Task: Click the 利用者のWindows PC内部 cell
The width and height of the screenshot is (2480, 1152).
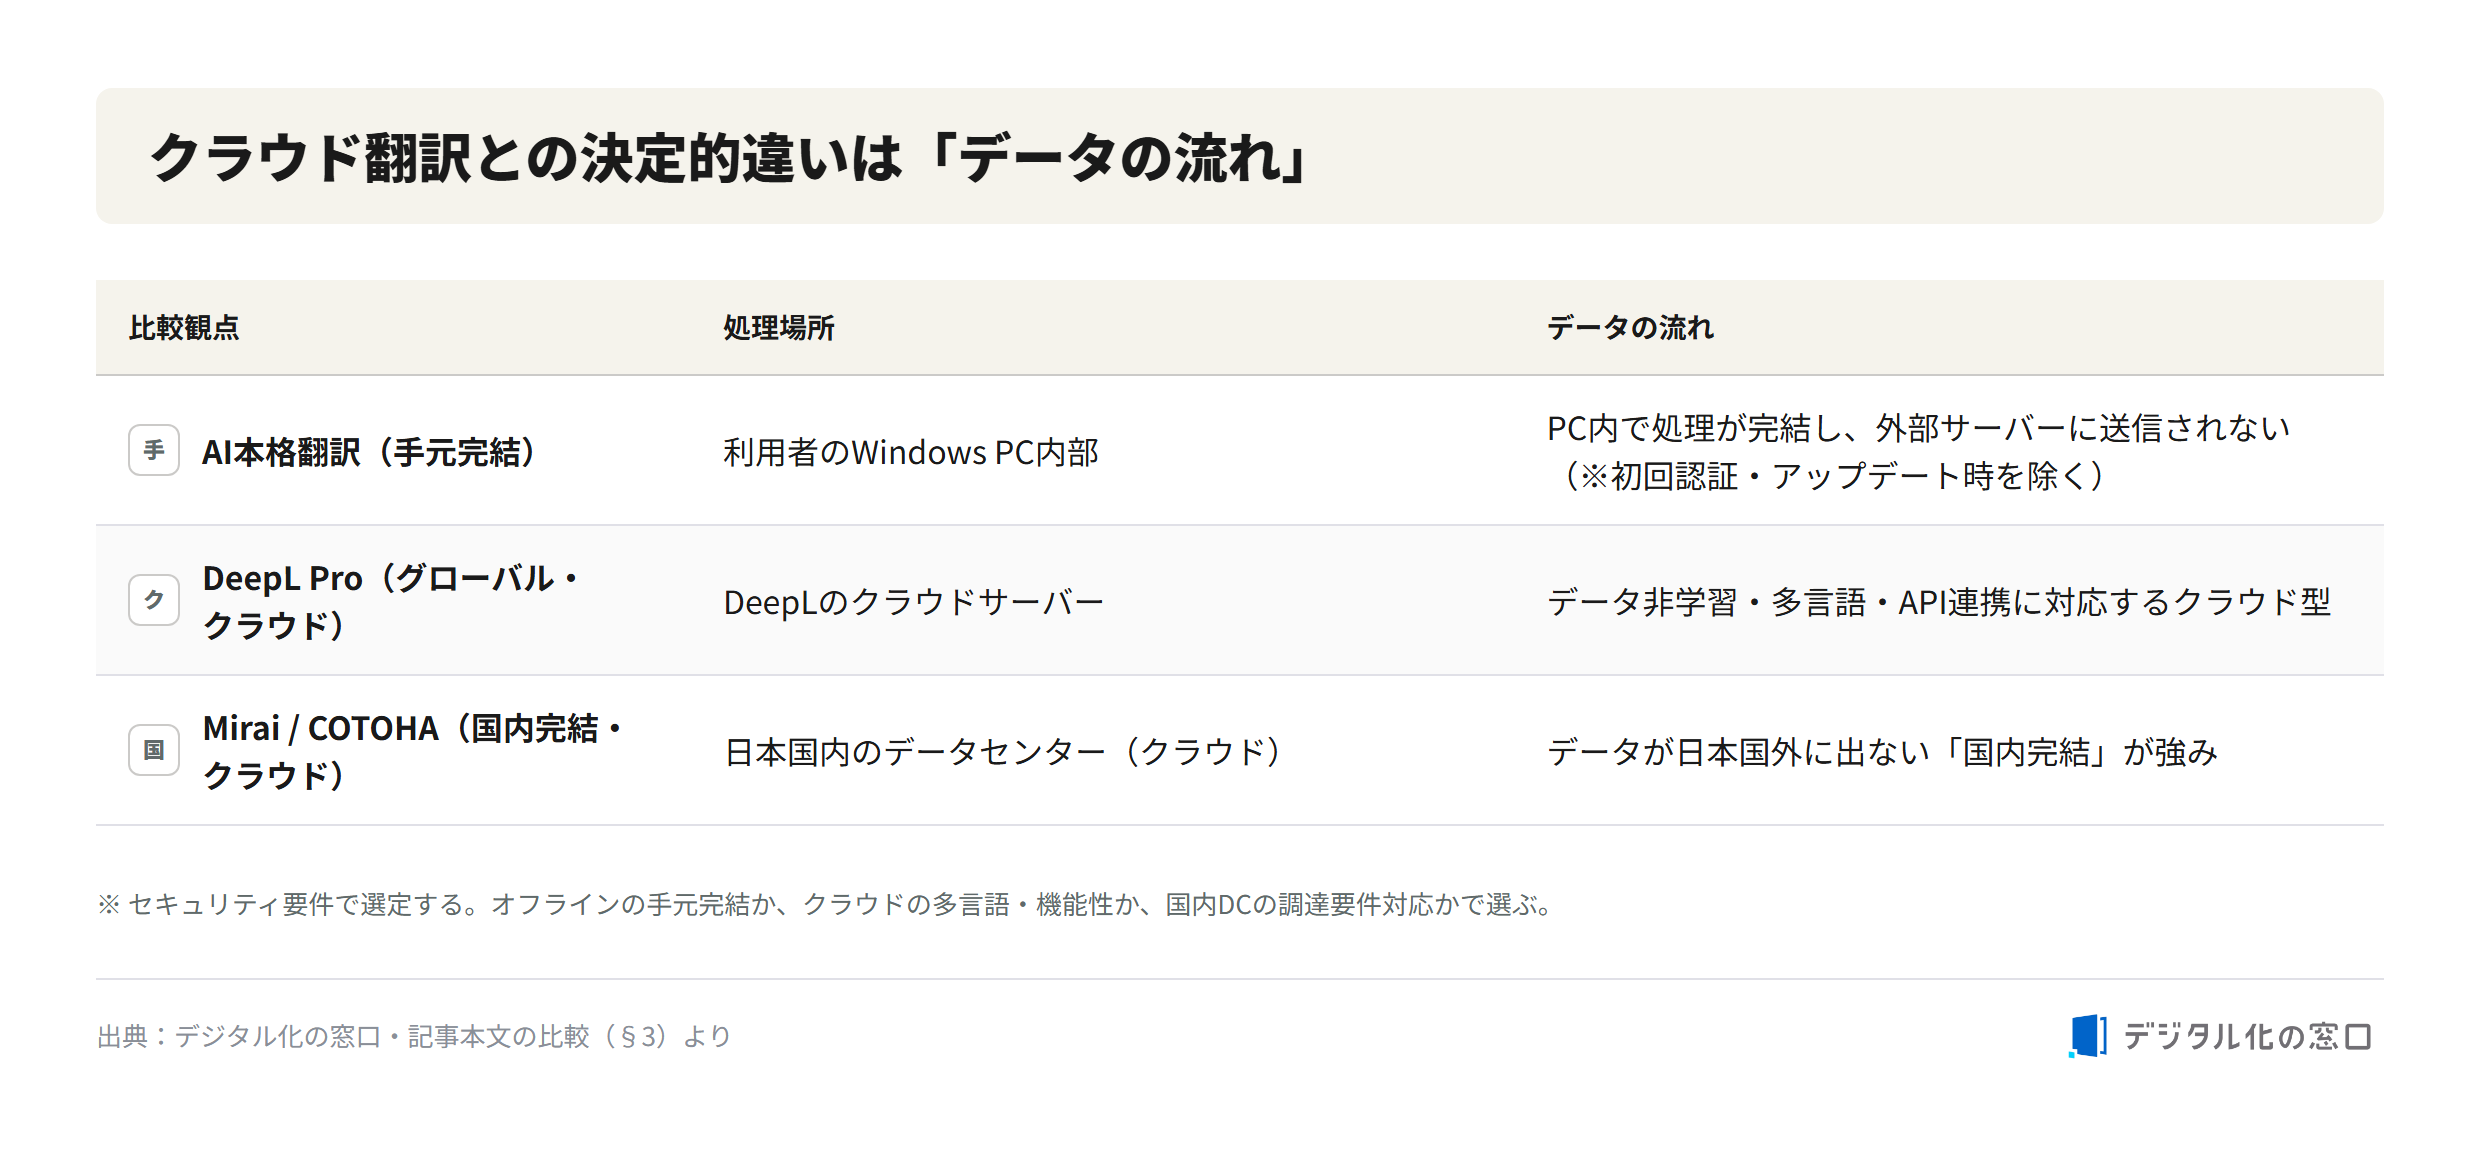Action: pos(911,452)
